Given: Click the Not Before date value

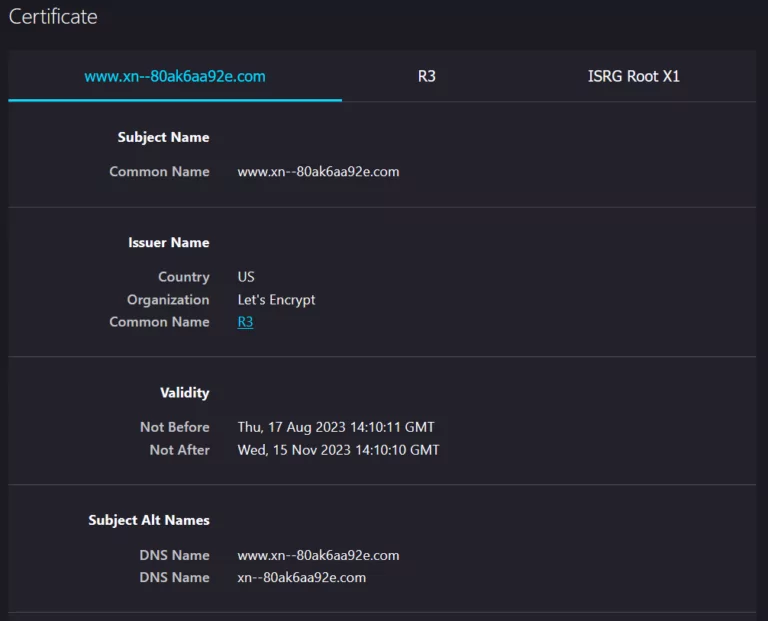Looking at the screenshot, I should click(x=336, y=427).
